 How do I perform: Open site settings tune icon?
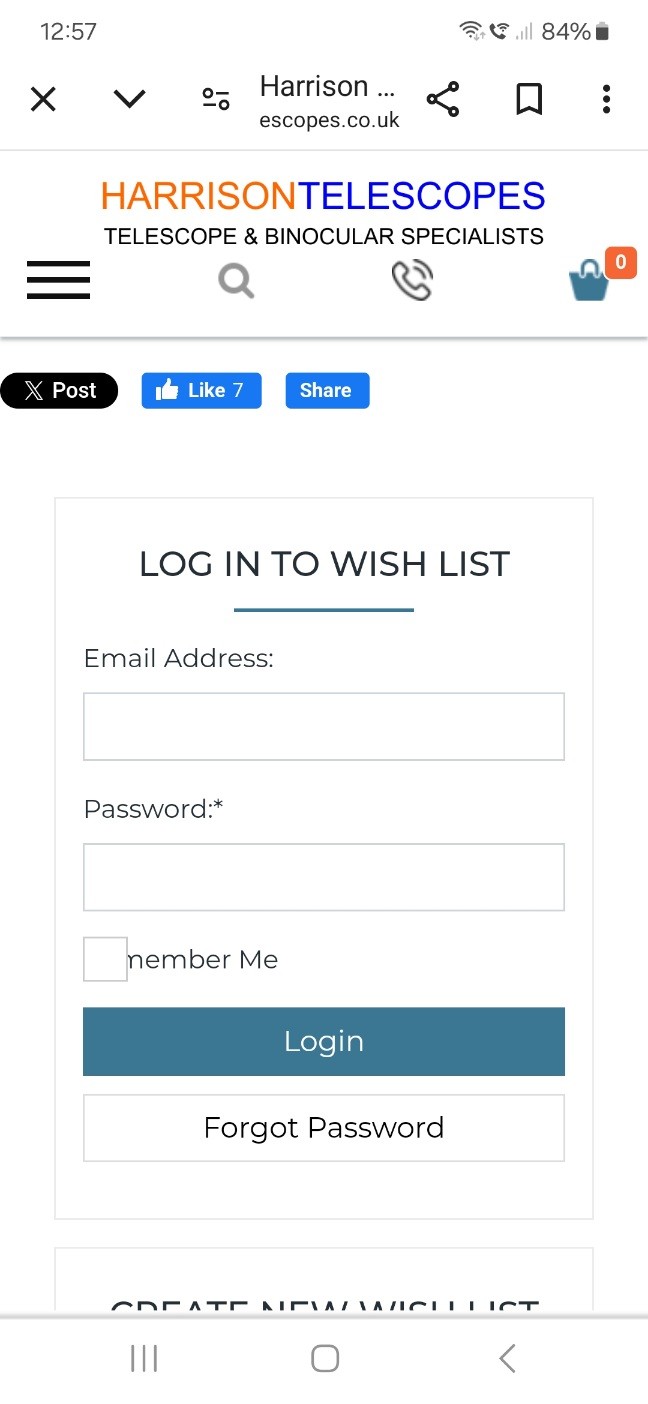[x=216, y=99]
